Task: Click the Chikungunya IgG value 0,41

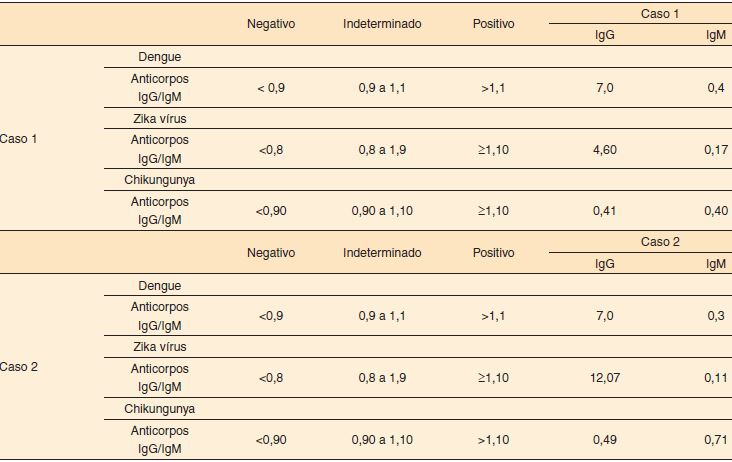Action: pos(605,211)
